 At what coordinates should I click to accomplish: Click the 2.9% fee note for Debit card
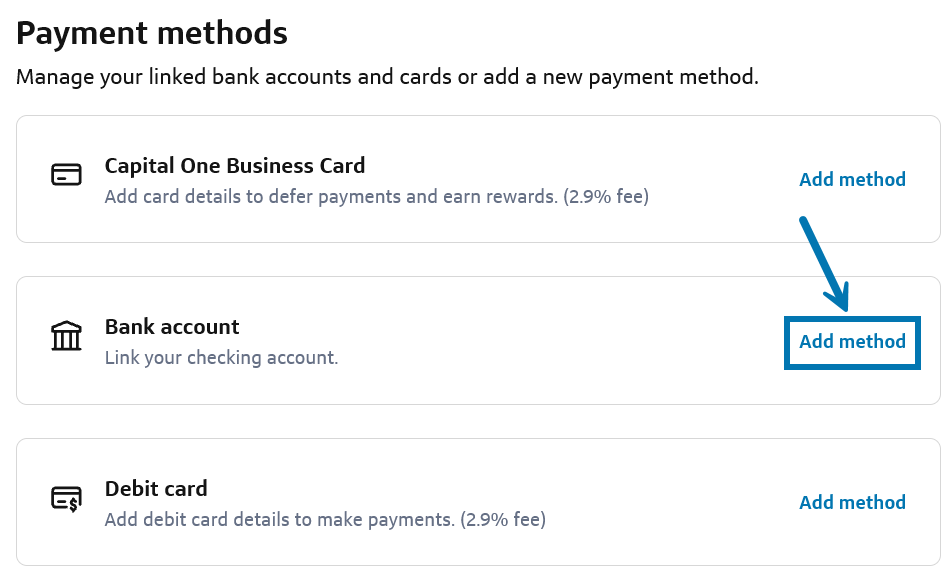tap(503, 520)
